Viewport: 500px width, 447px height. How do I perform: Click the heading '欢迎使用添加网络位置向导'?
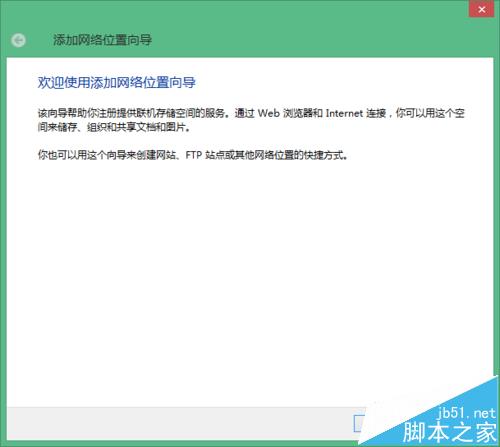pos(116,83)
